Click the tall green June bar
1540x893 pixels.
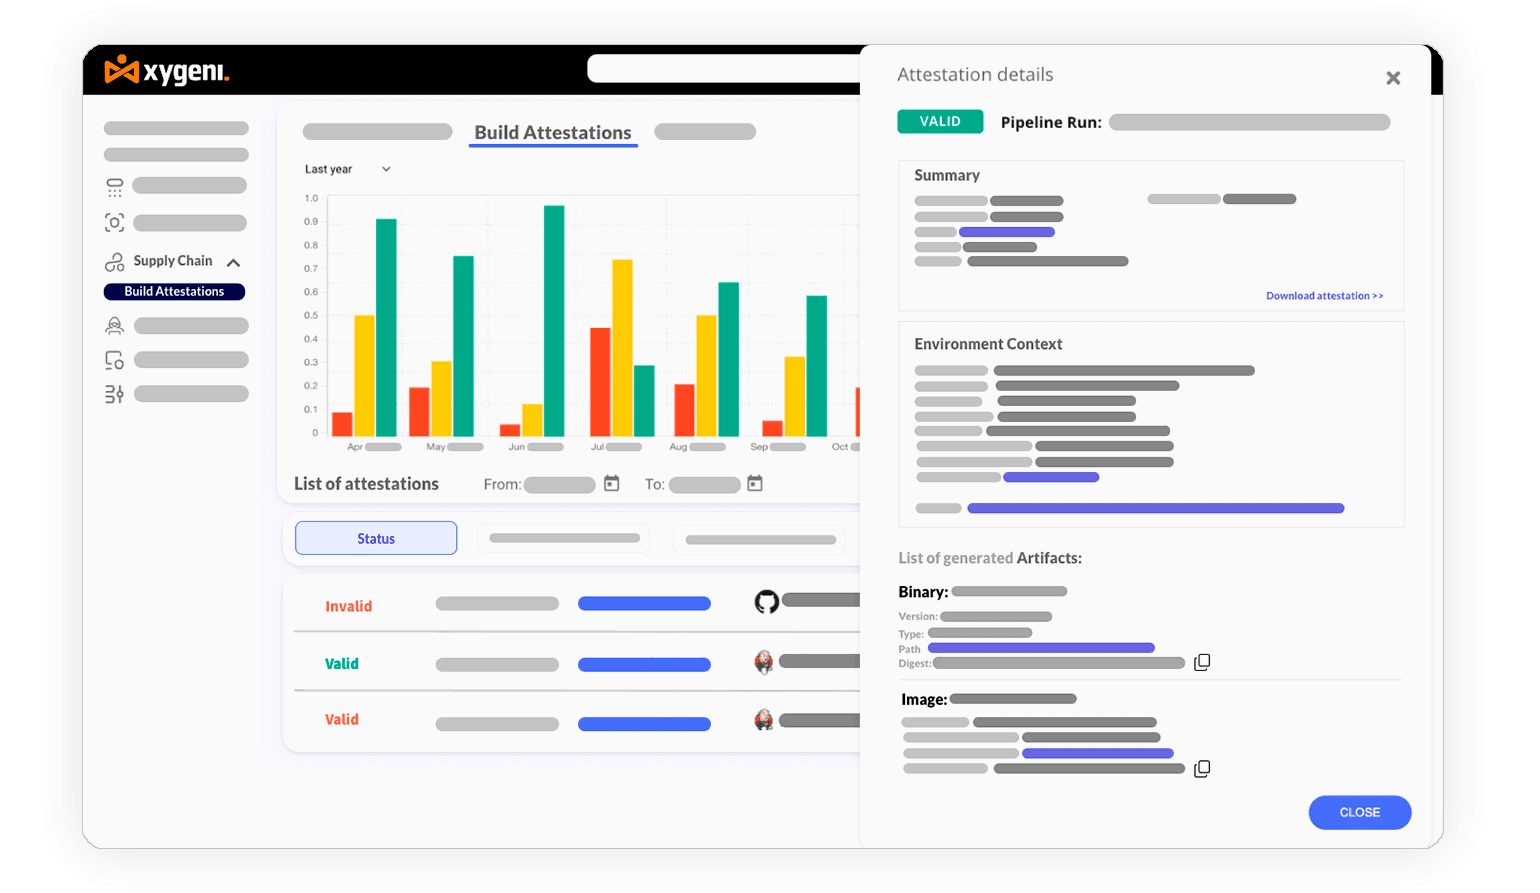pos(554,320)
